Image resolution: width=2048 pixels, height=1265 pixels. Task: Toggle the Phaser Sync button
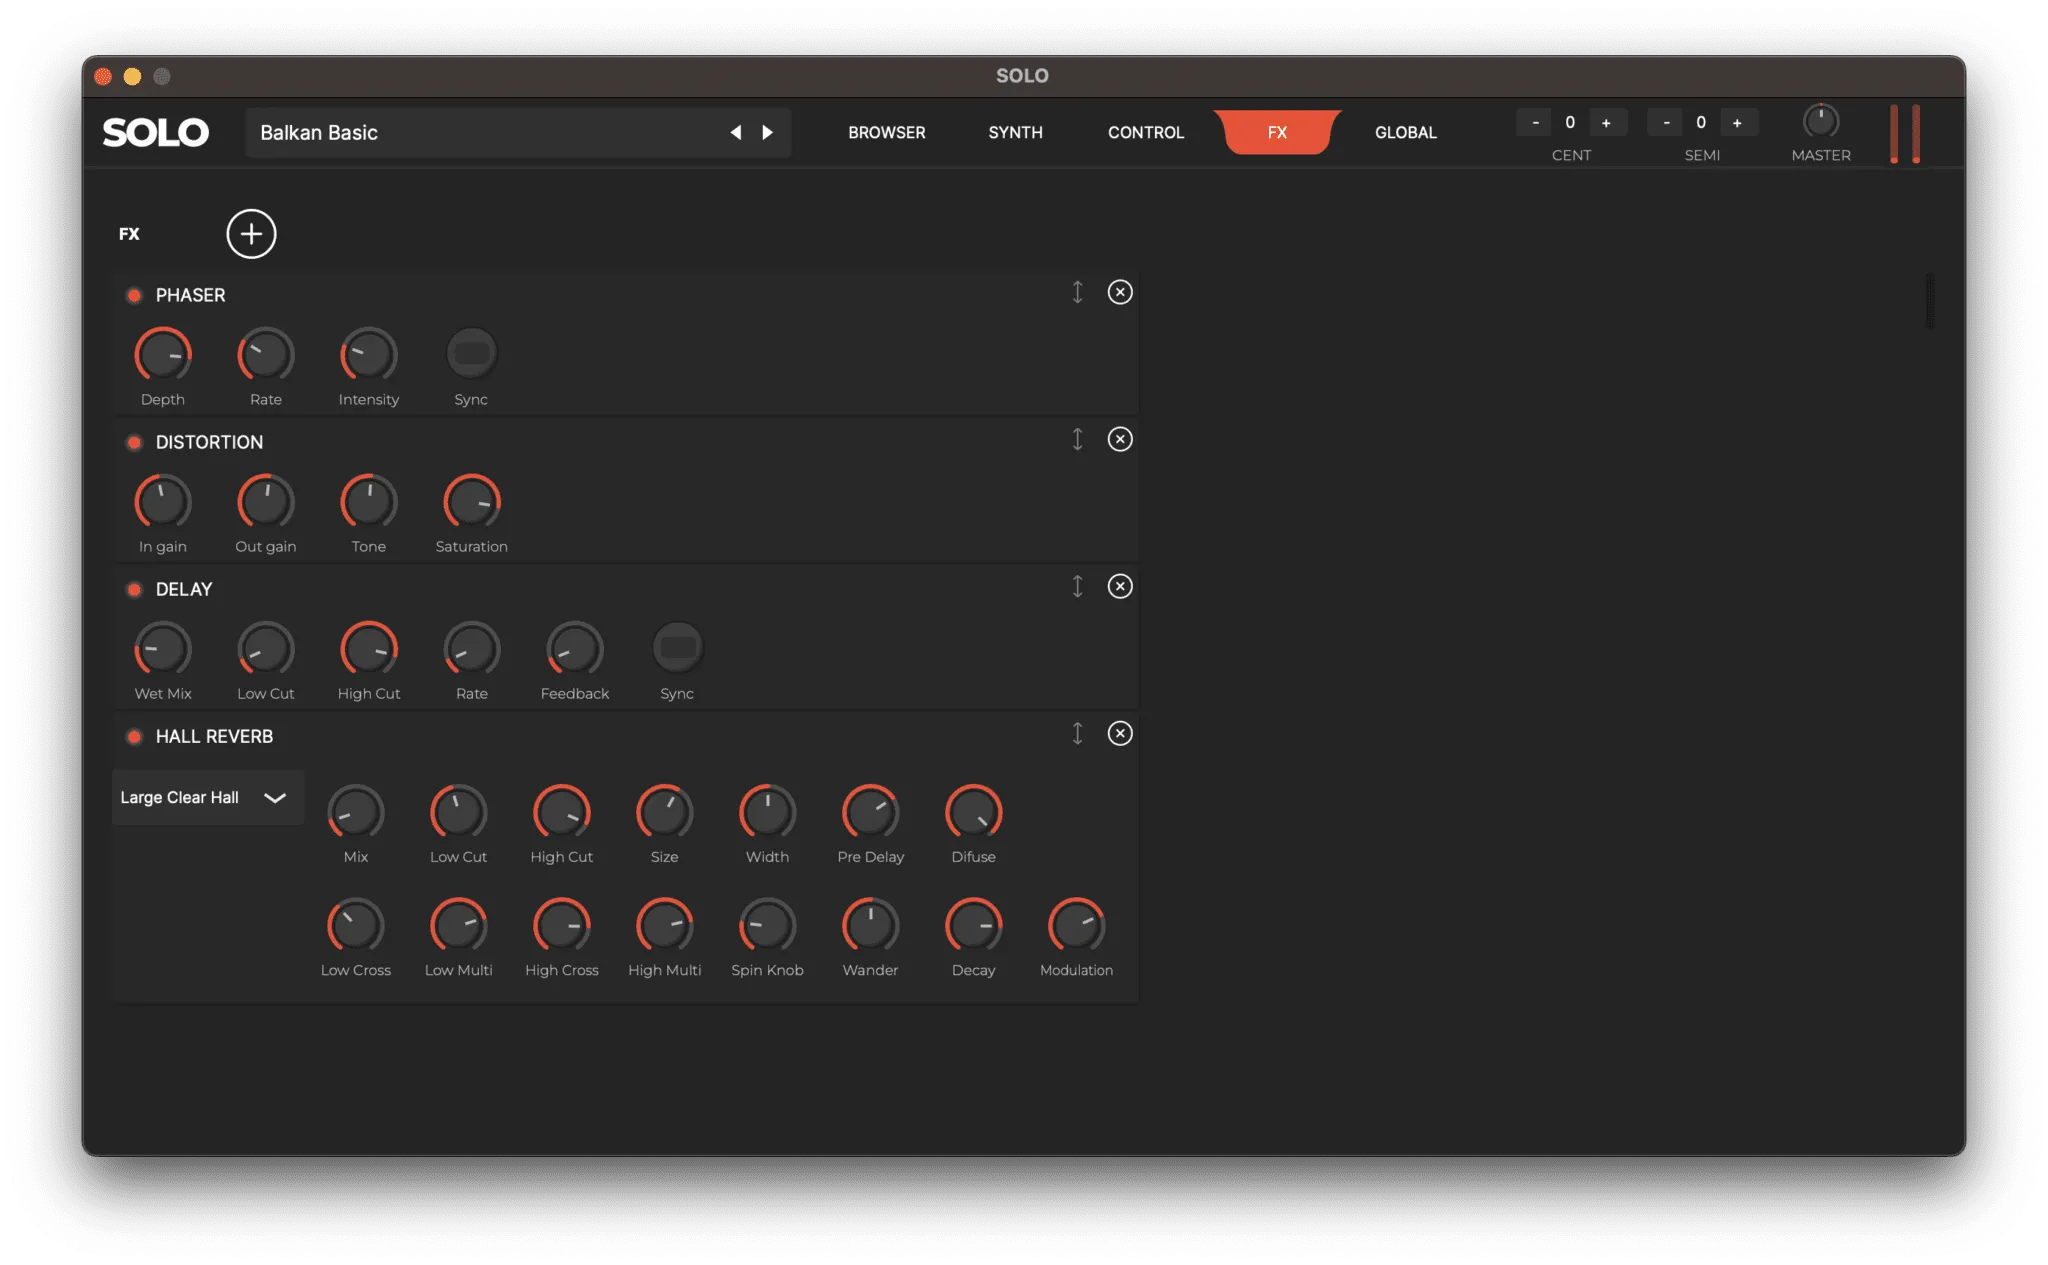471,354
